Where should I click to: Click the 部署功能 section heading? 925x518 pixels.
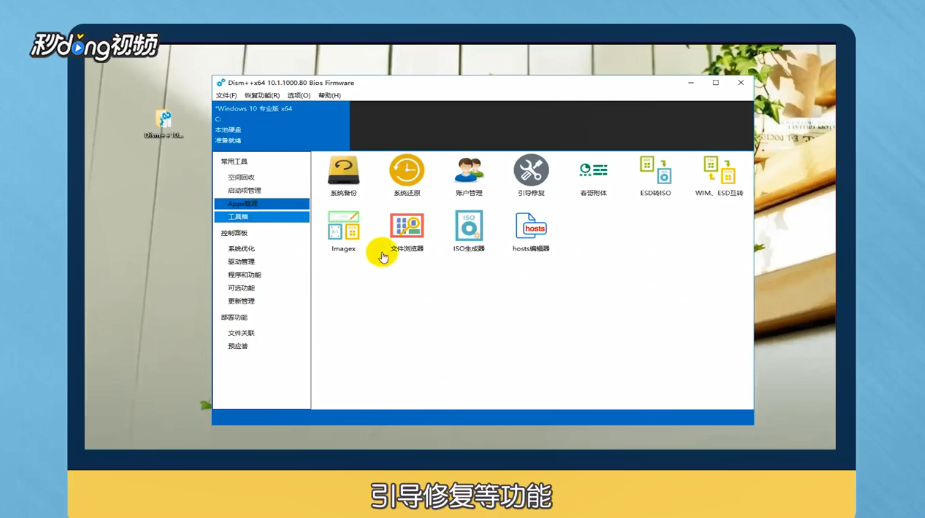point(234,317)
